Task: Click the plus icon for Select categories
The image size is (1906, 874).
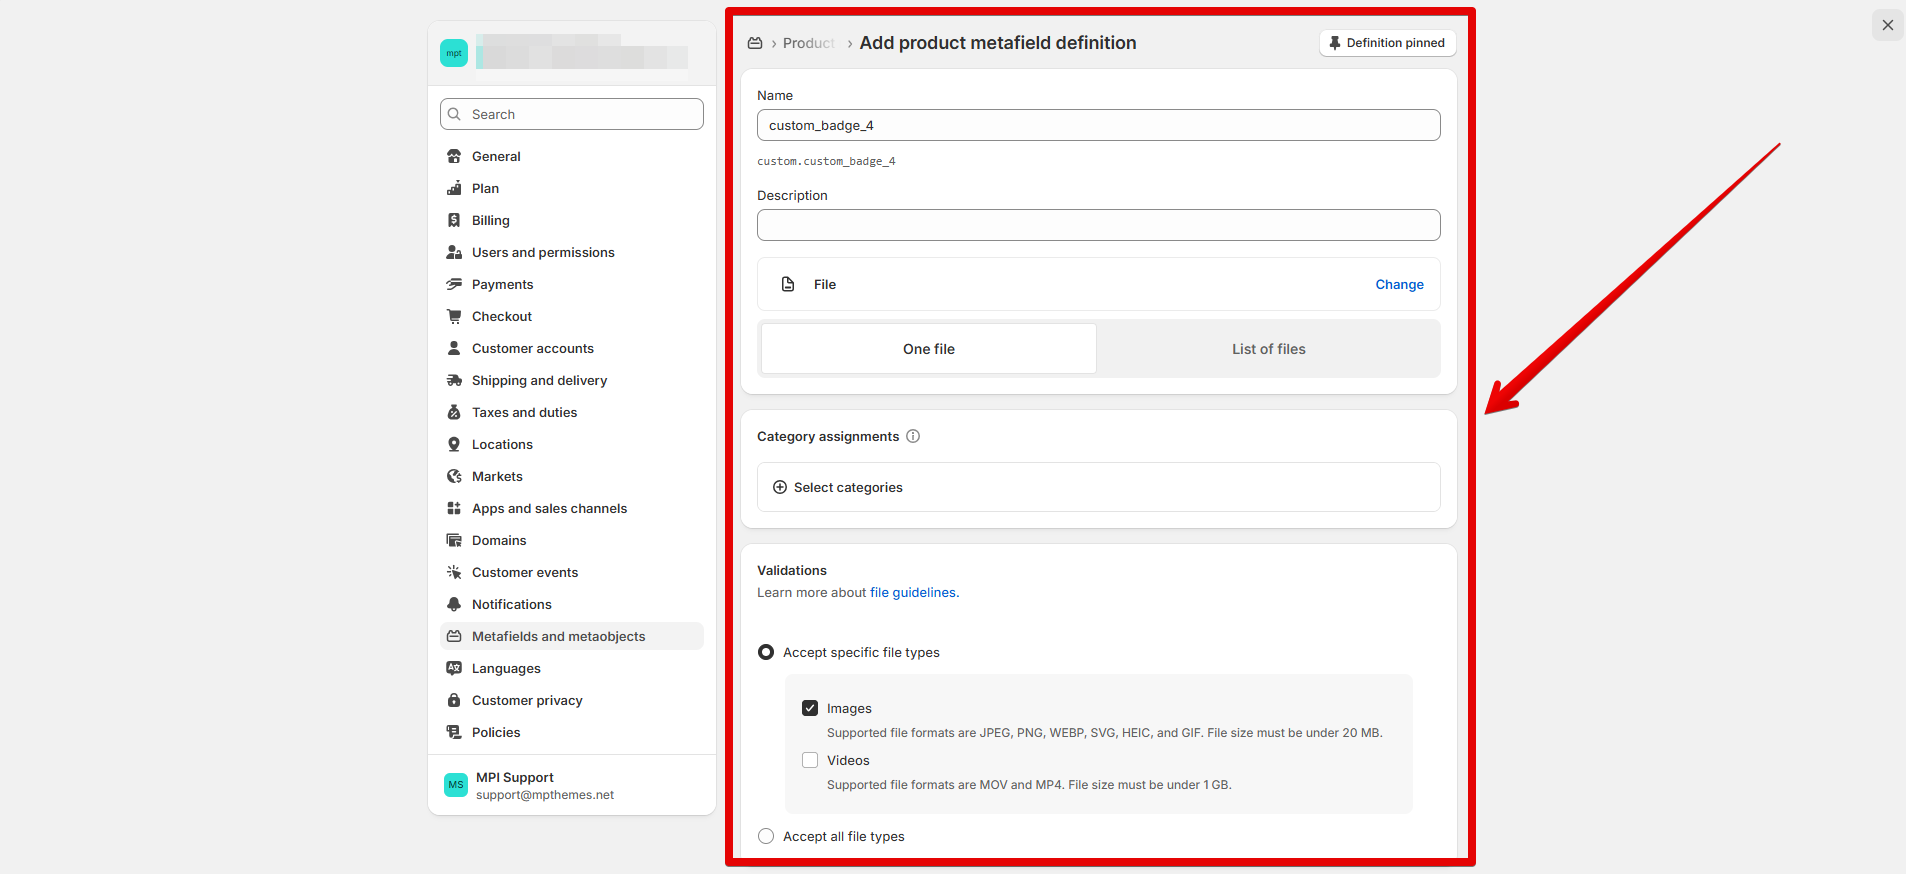Action: tap(780, 487)
